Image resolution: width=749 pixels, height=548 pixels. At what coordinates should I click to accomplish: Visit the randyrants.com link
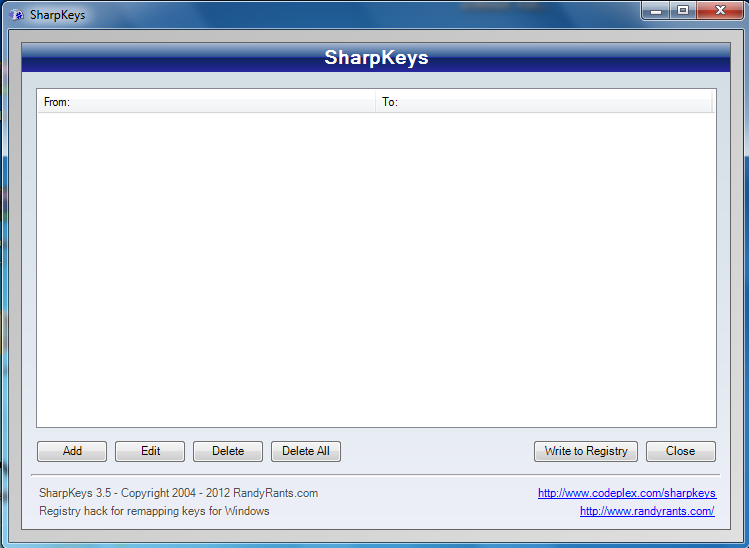[647, 511]
